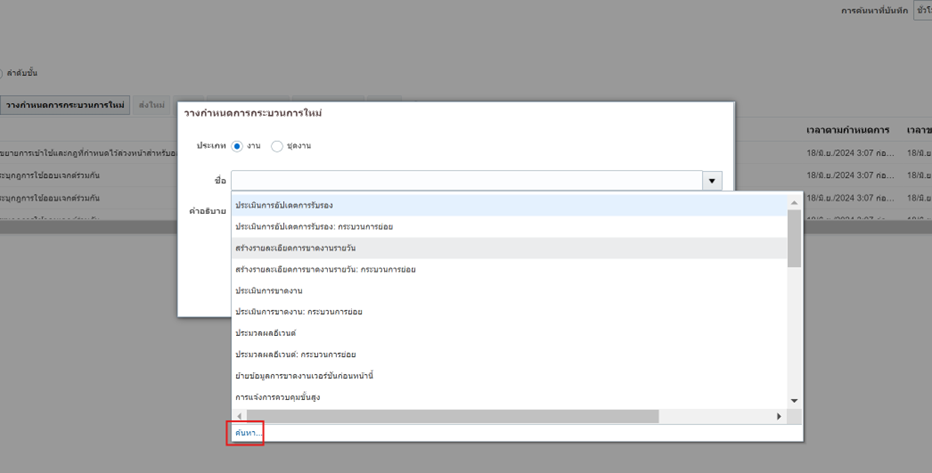Pick 'ประเมินการขาดงาน' from dropdown list

[268, 291]
